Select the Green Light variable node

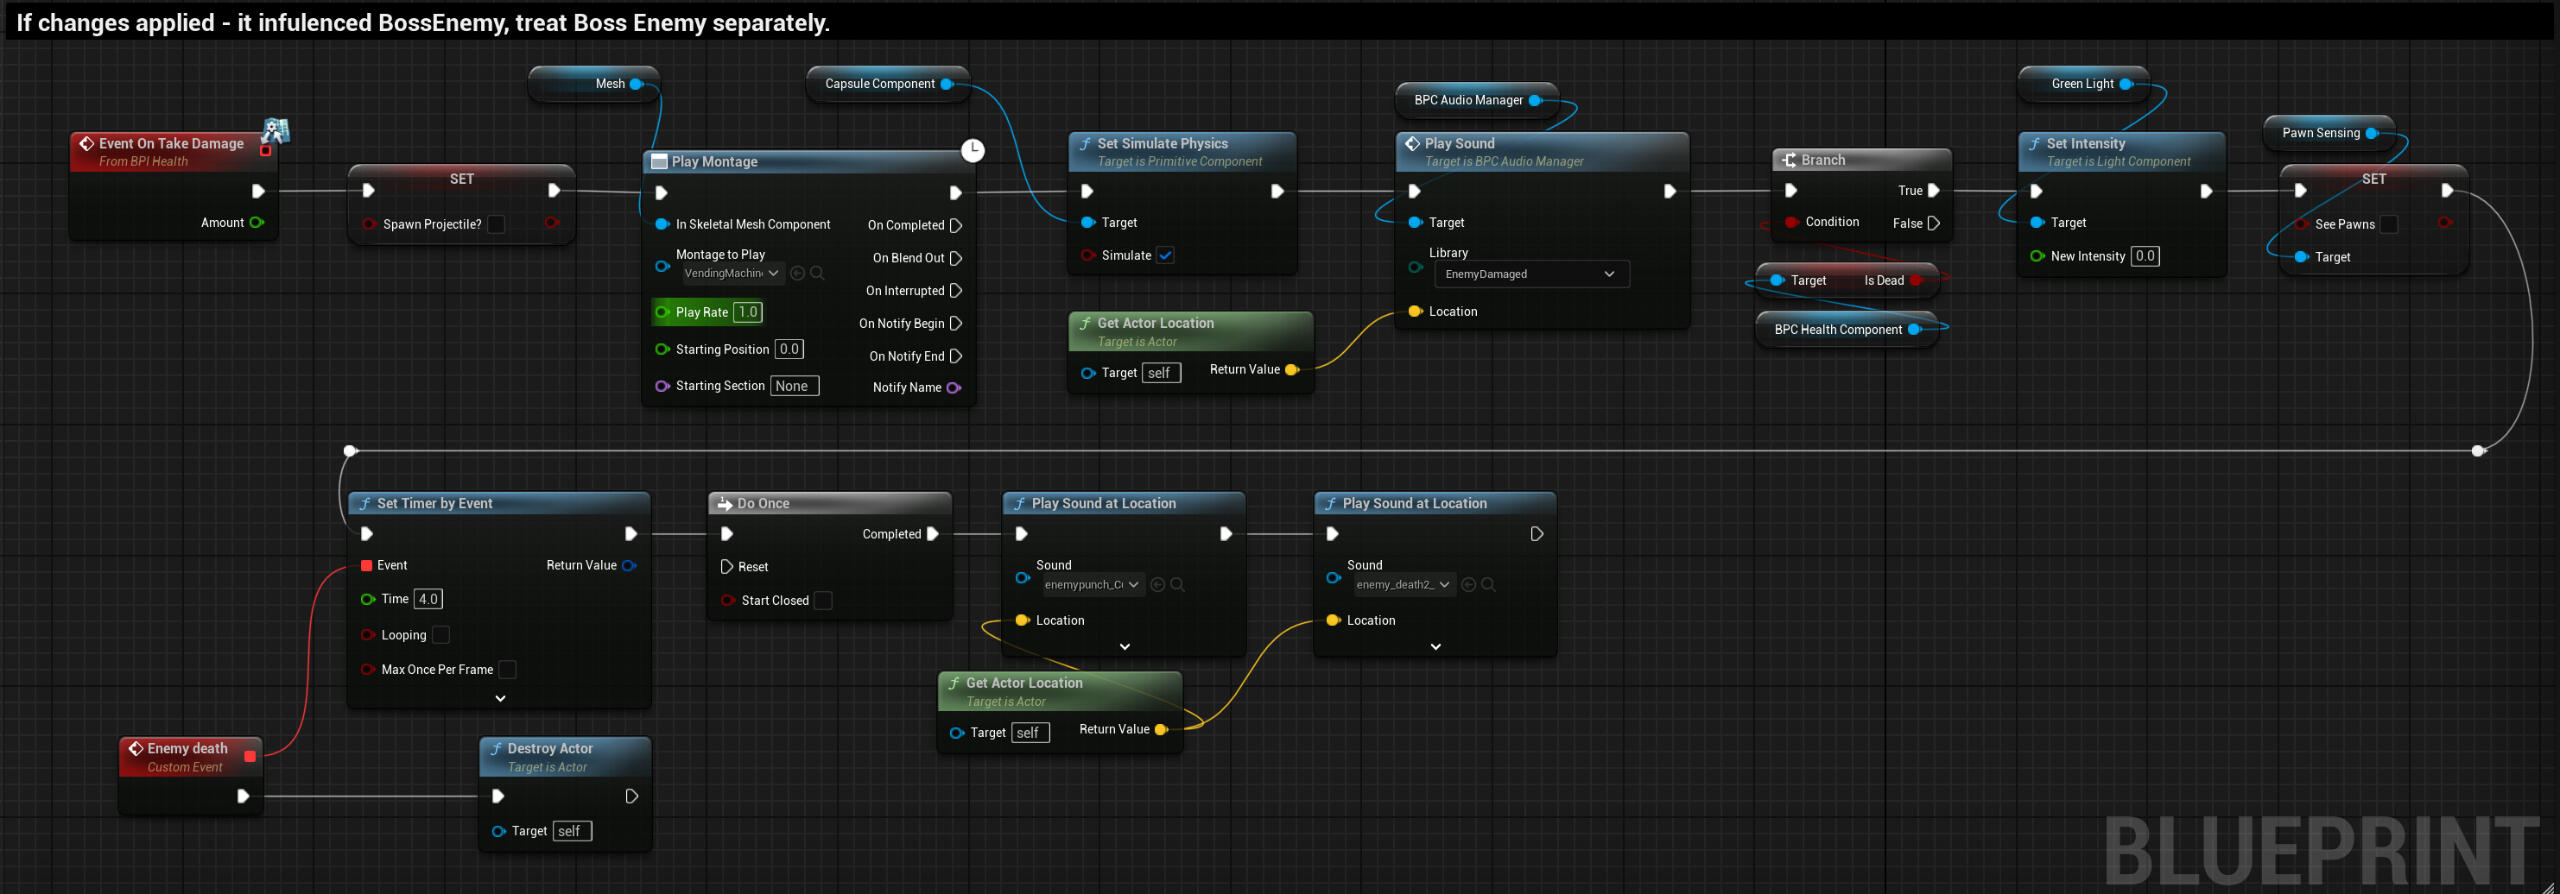coord(2082,84)
